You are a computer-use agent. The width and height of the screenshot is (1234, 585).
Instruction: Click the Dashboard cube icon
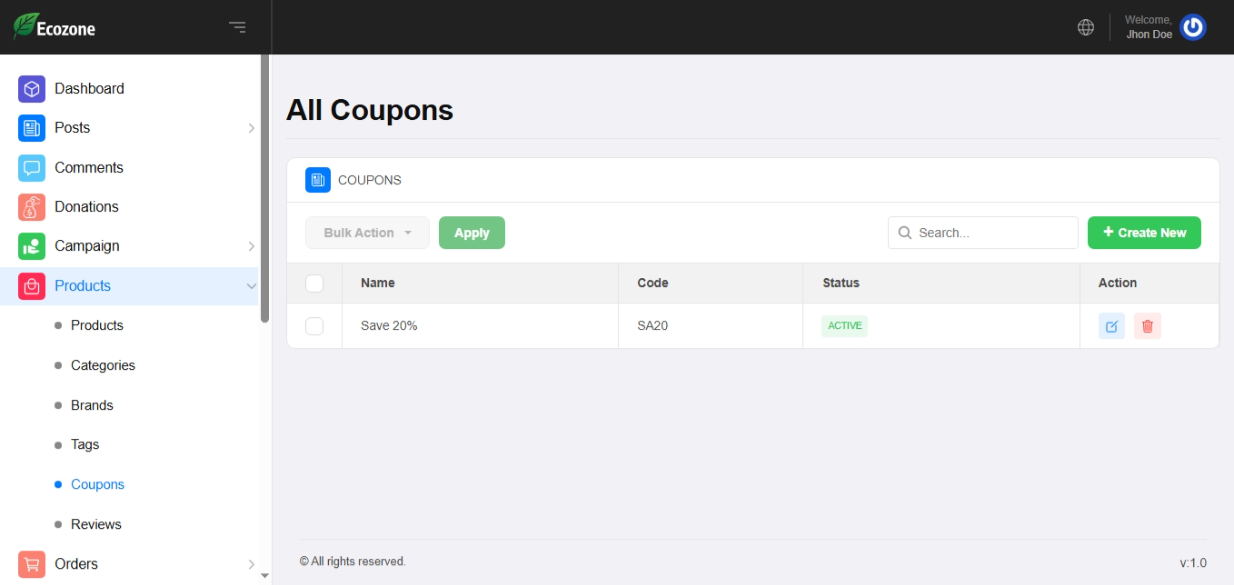pos(32,89)
